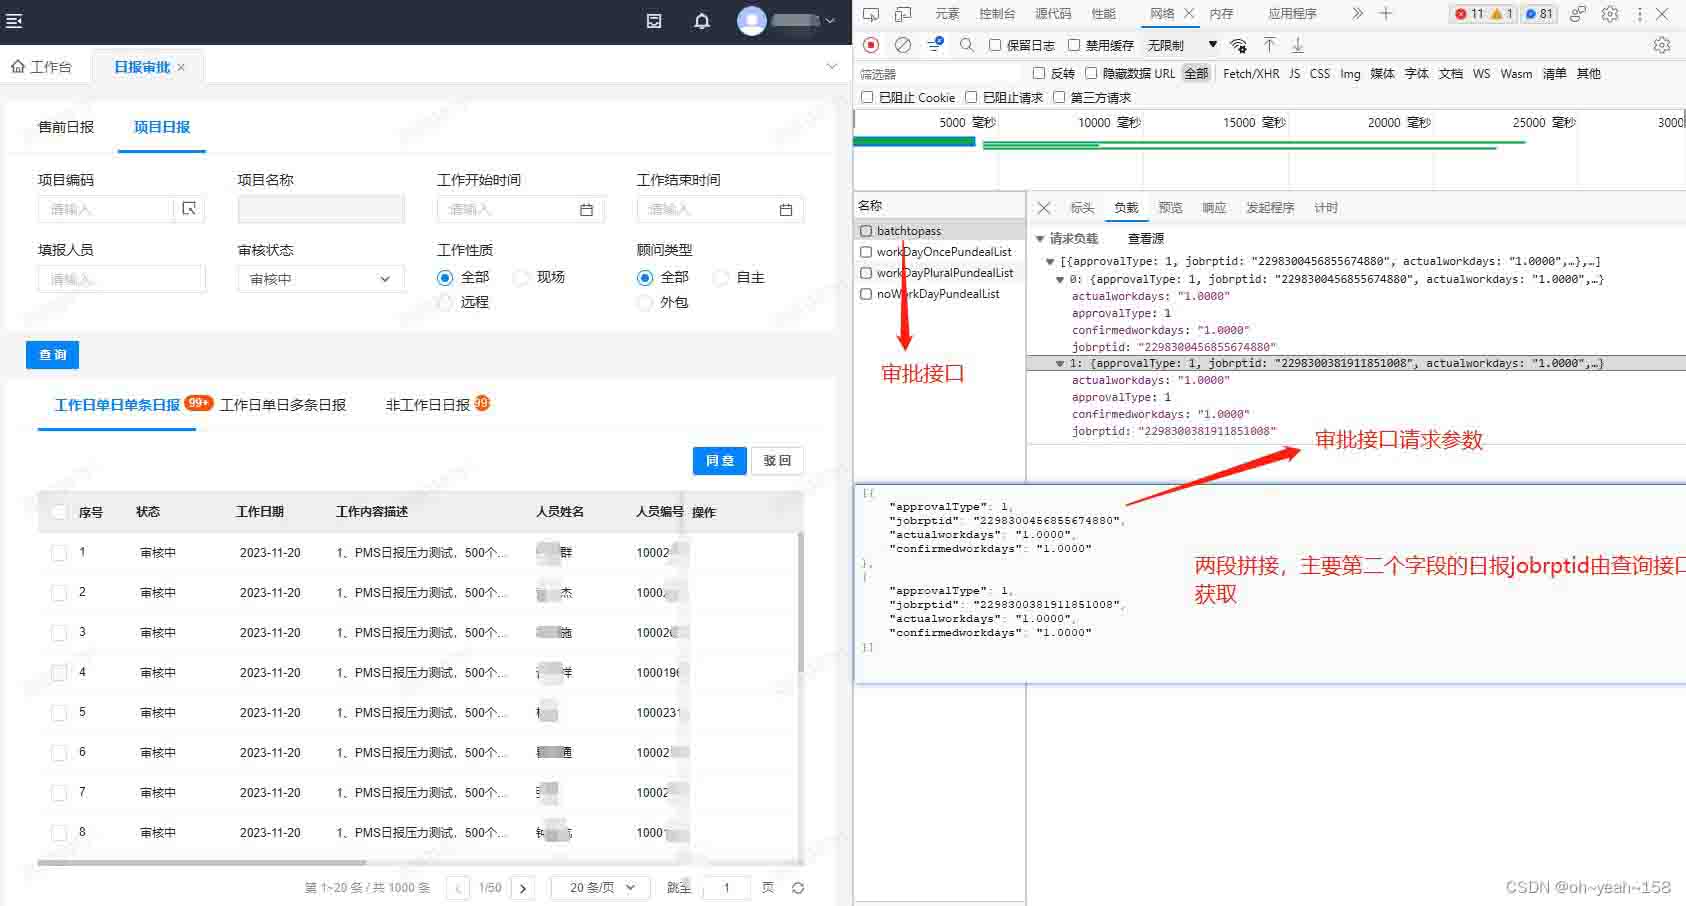Viewport: 1686px width, 906px height.
Task: Open 审核状态 dropdown showing 审核中
Action: pyautogui.click(x=321, y=279)
